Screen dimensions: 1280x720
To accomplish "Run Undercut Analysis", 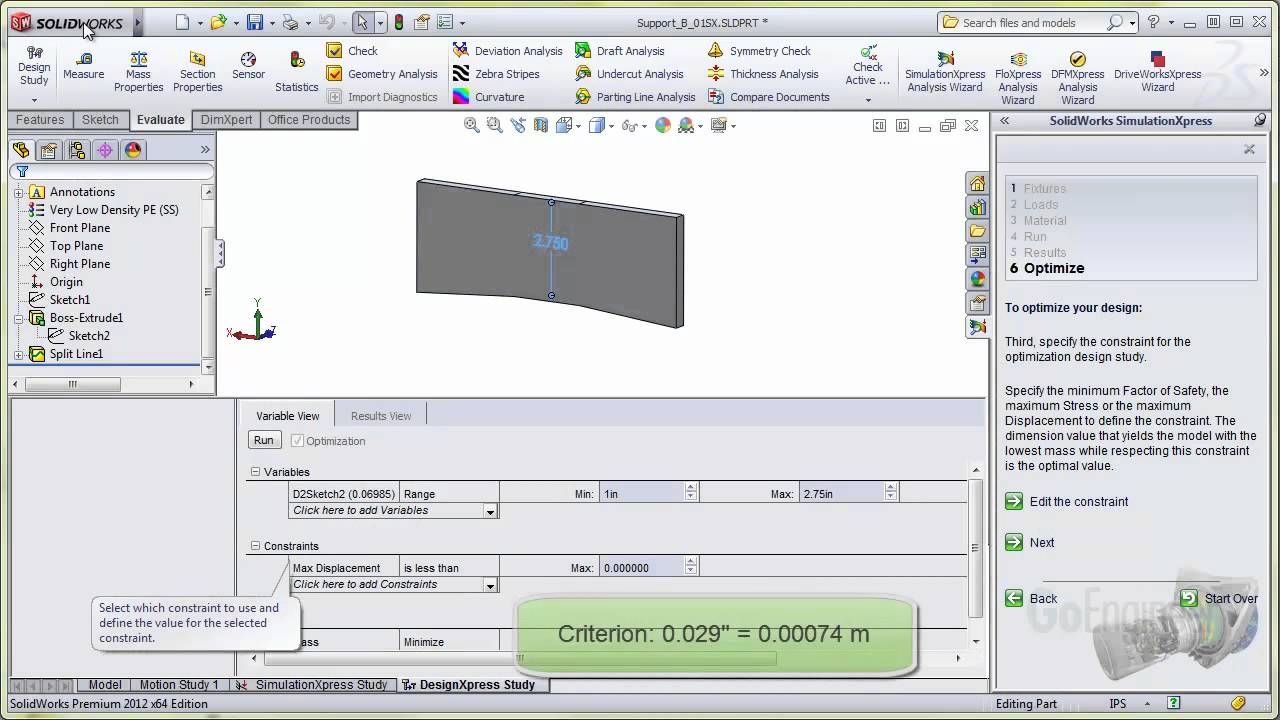I will [x=629, y=74].
